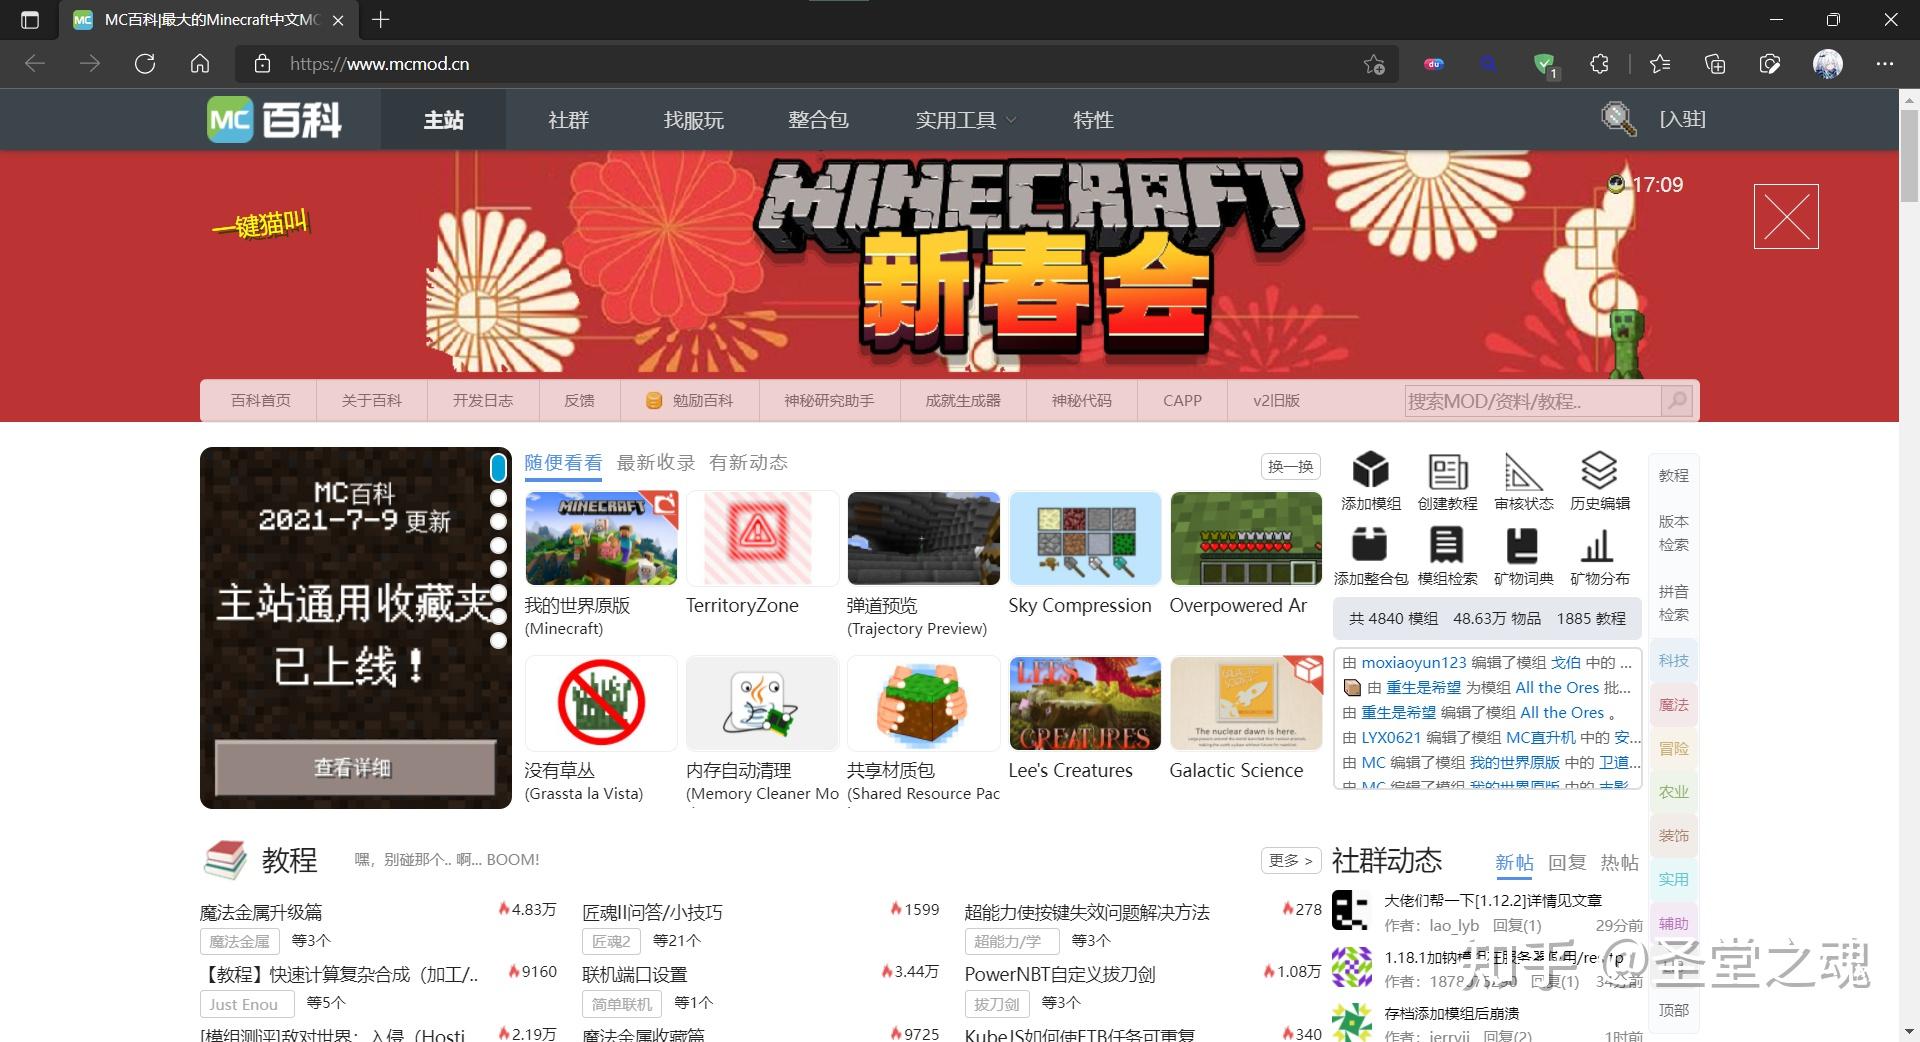The width and height of the screenshot is (1920, 1042).
Task: Open the v2旧版 link
Action: (1276, 400)
